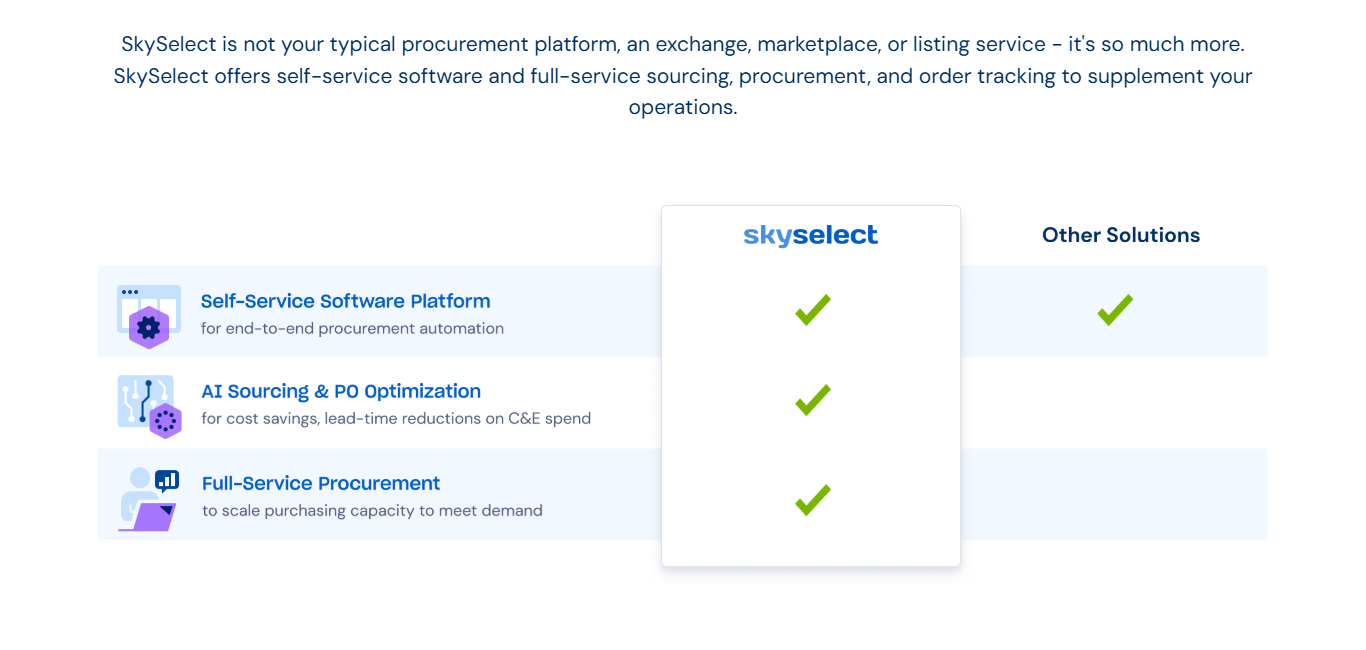
Task: Click the intro line starting 'SkySelect offers self-service'
Action: 682,76
